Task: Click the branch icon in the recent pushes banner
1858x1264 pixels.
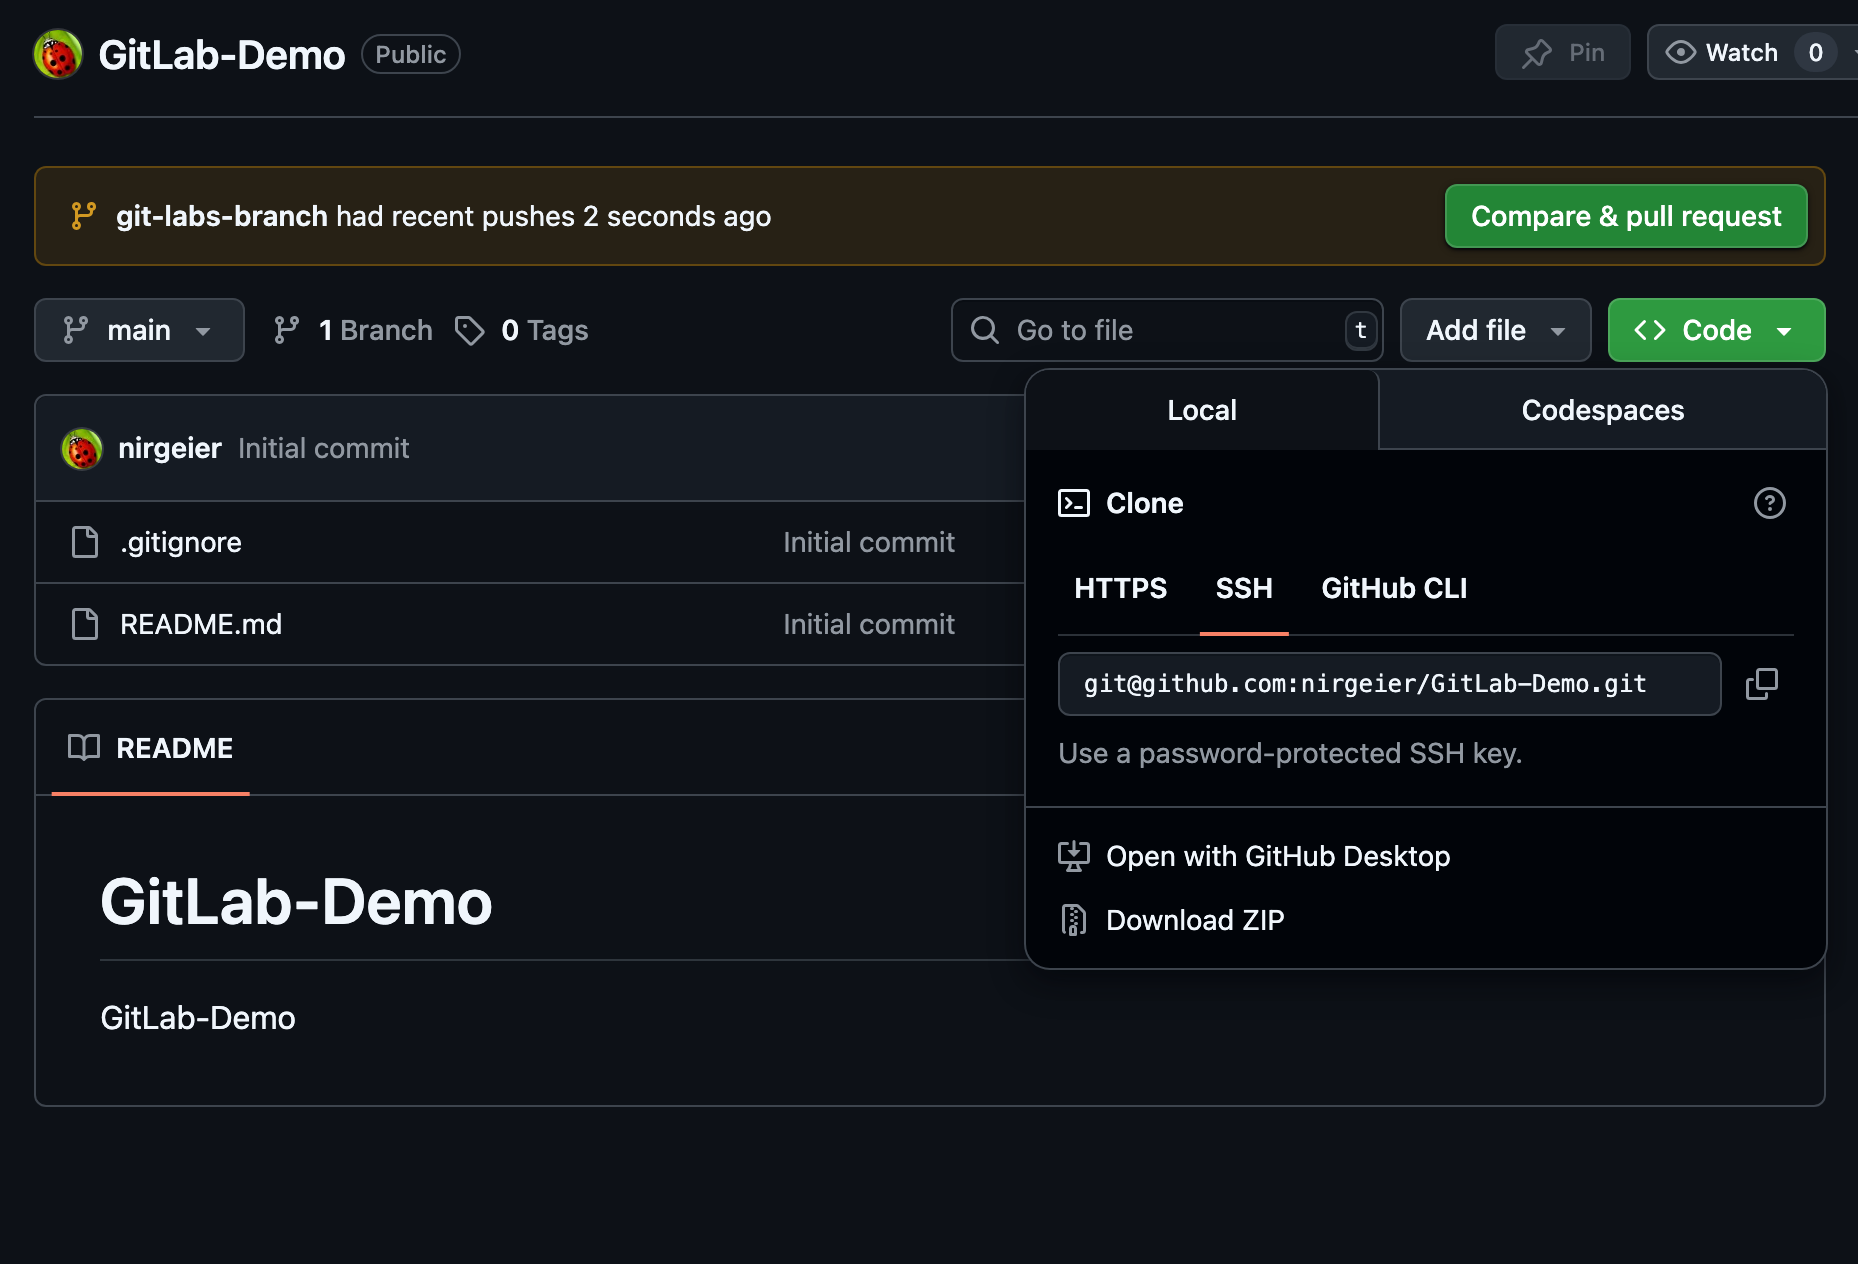Action: coord(84,216)
